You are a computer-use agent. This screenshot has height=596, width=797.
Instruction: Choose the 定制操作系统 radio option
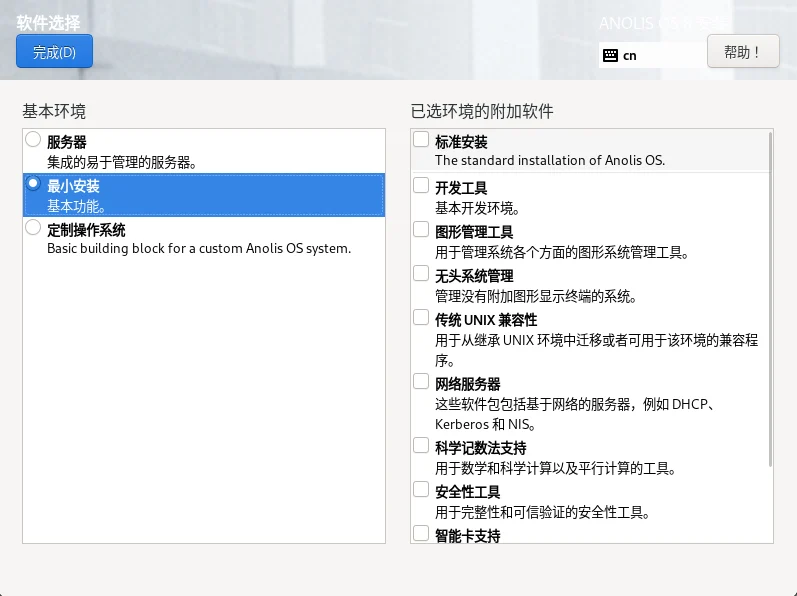click(x=33, y=227)
